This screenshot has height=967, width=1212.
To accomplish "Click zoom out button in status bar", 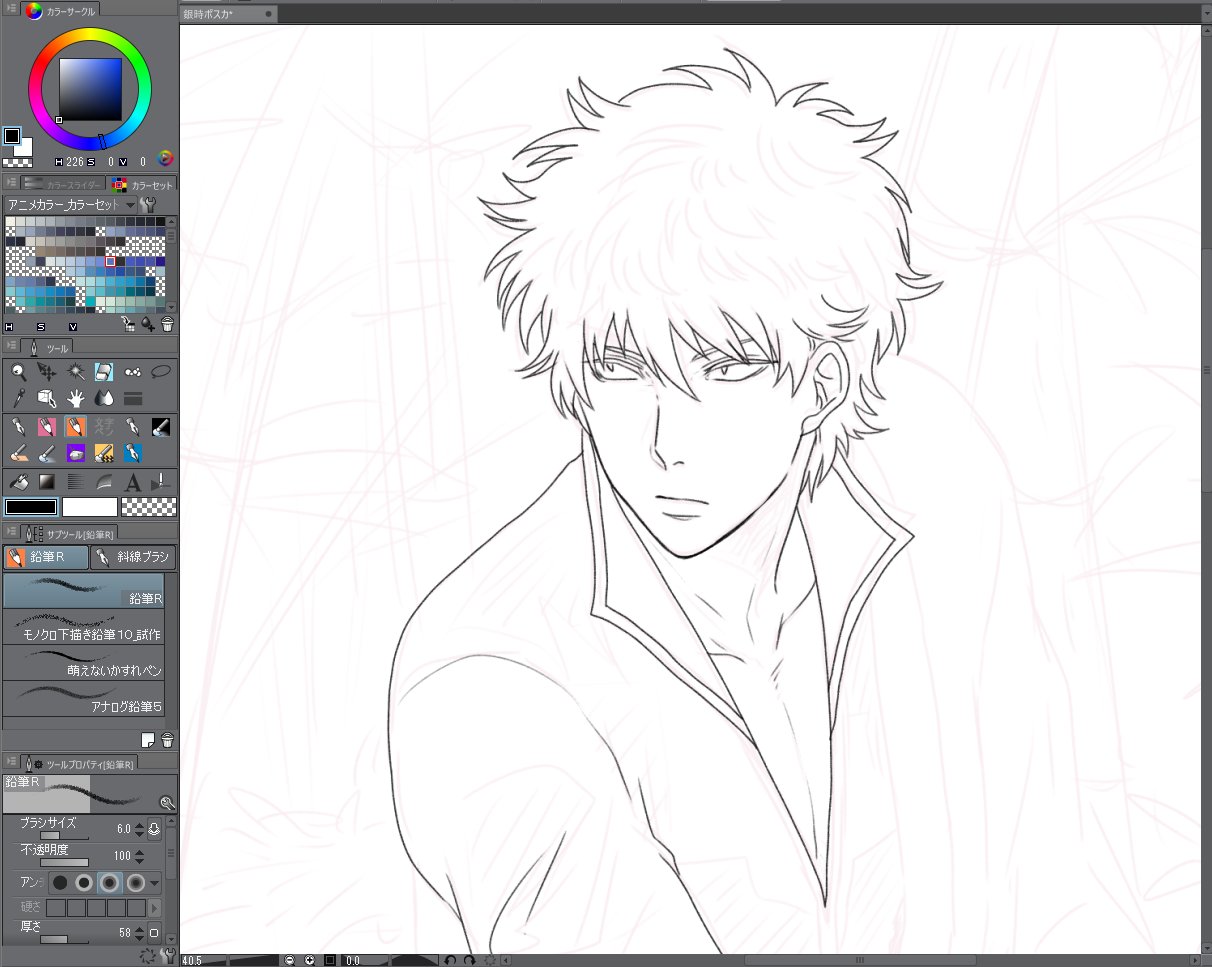I will (290, 960).
